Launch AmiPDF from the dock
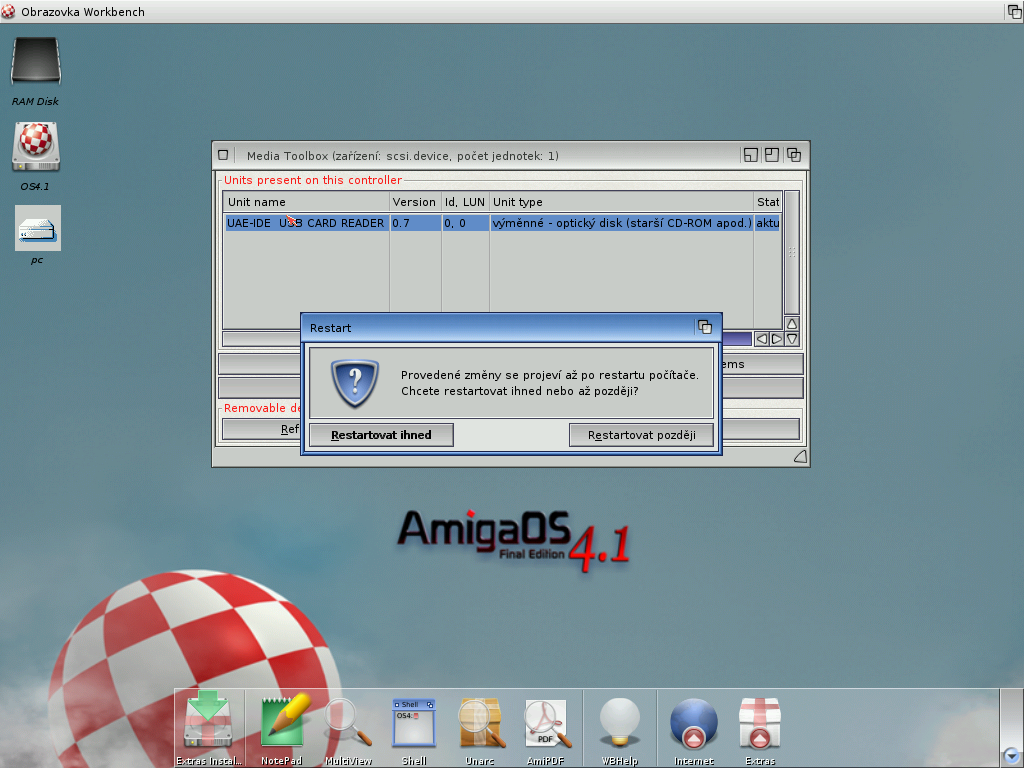The height and width of the screenshot is (768, 1024). click(547, 722)
